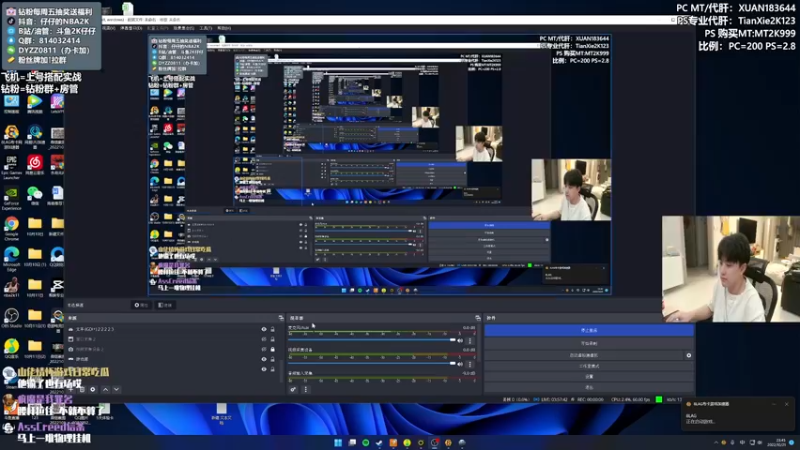The height and width of the screenshot is (450, 800).
Task: Open advanced audio properties gear in mixer
Action: [x=293, y=389]
